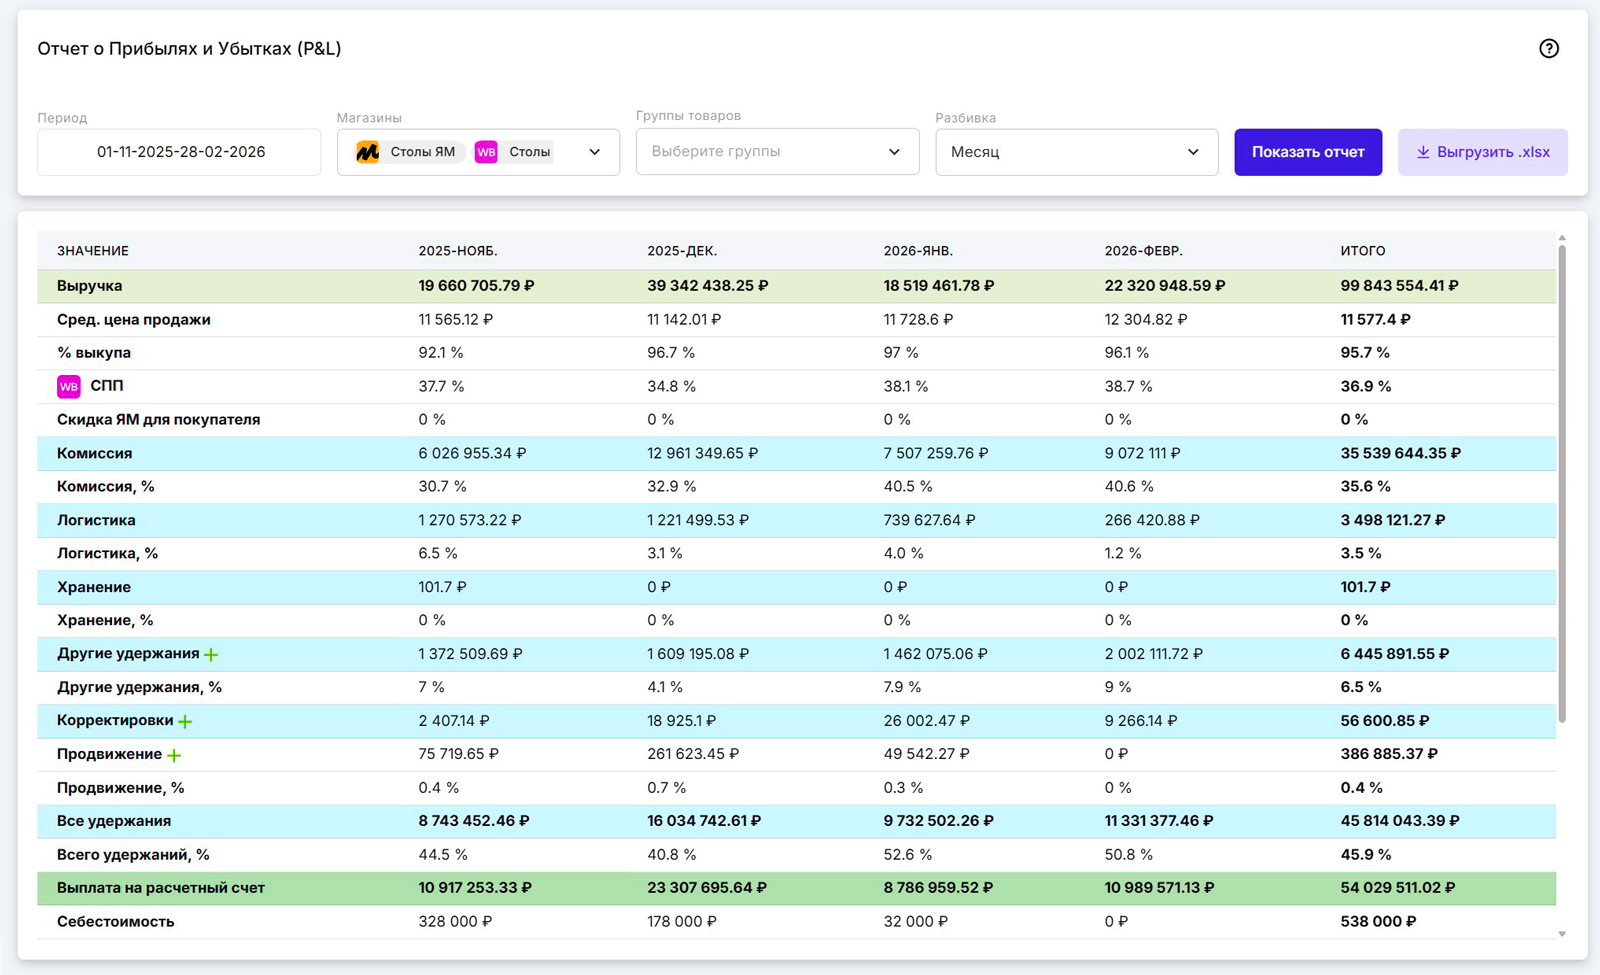Click scroll down arrow of table
Screen dimensions: 1600x975
[1561, 934]
